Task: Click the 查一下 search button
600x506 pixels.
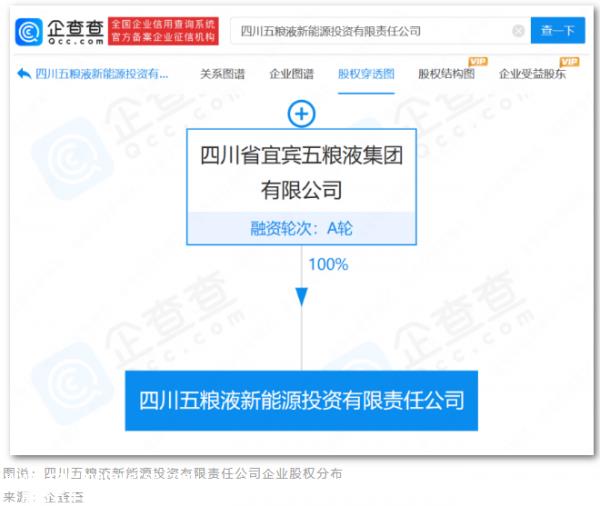Action: [558, 30]
